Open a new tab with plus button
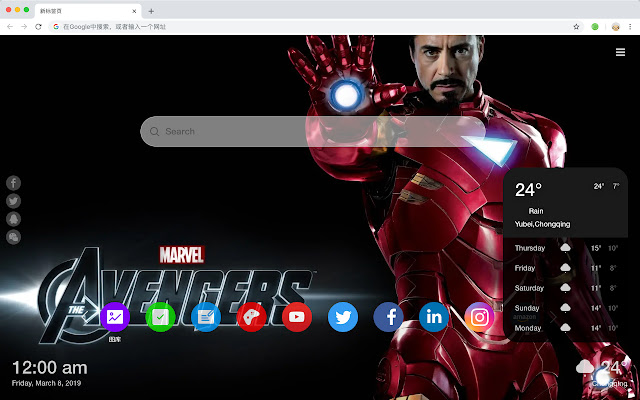This screenshot has height=400, width=640. (151, 11)
